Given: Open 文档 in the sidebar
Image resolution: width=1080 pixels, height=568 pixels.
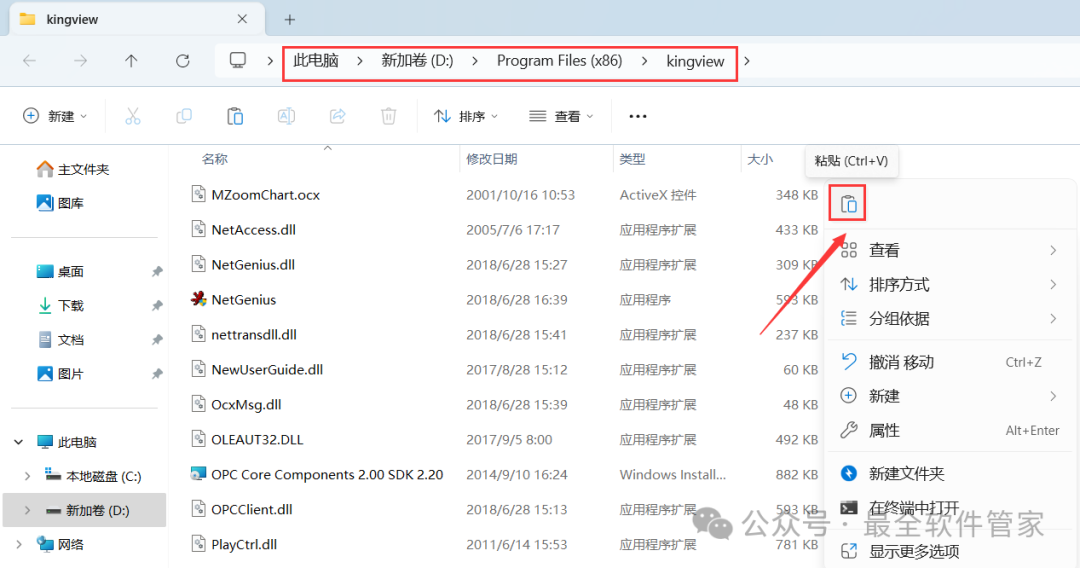Looking at the screenshot, I should coord(60,339).
